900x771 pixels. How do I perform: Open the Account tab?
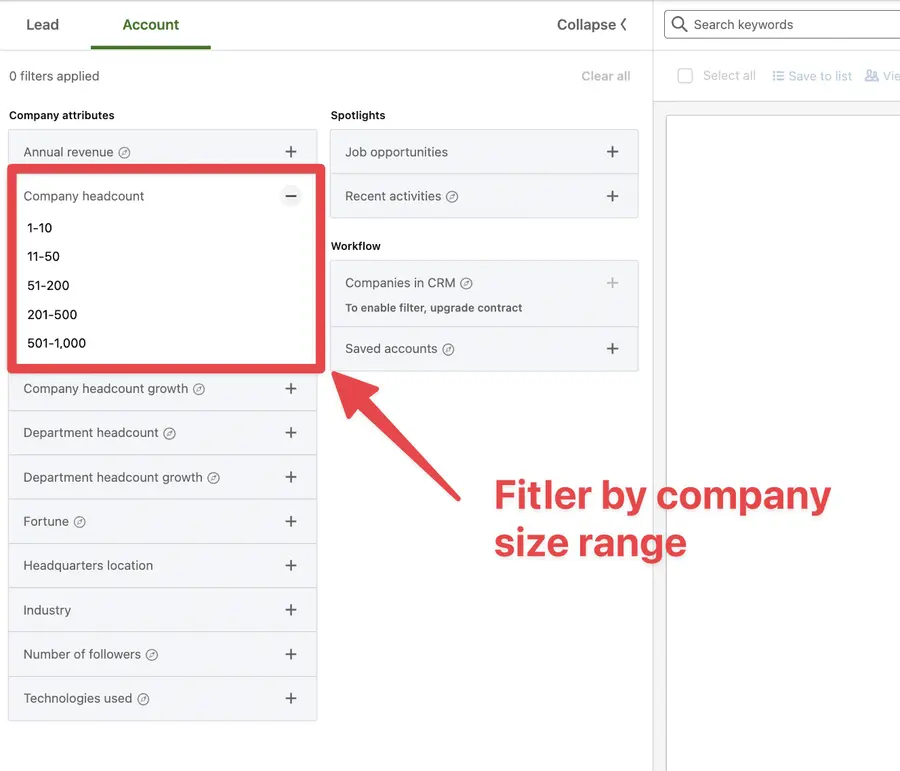[150, 24]
